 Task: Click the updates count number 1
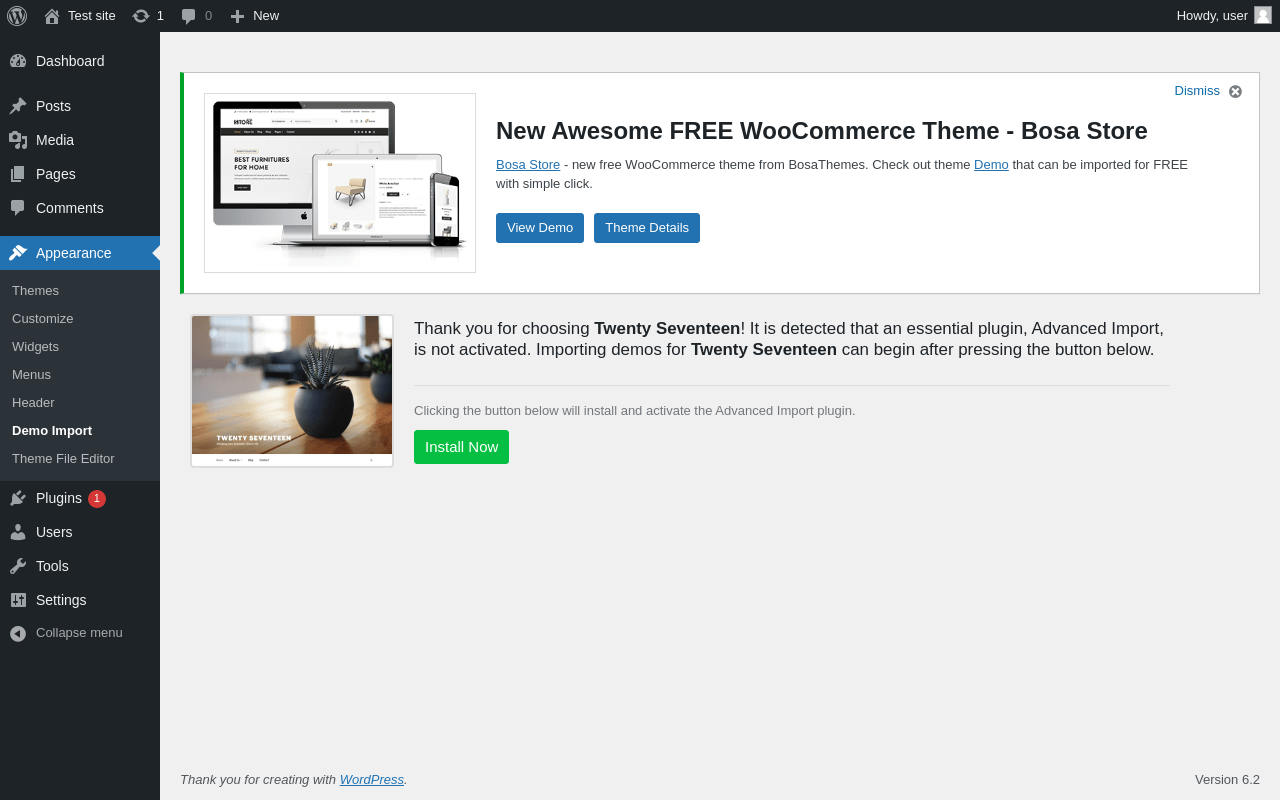(x=160, y=16)
